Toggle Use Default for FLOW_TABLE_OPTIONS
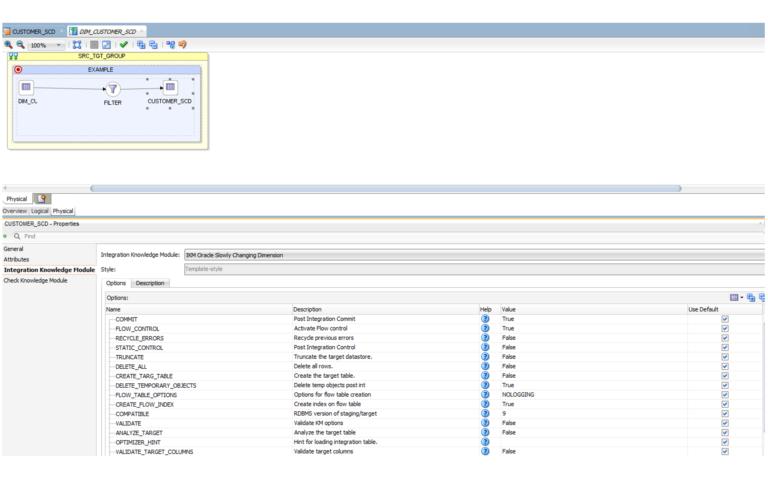This screenshot has width=768, height=478. [725, 395]
